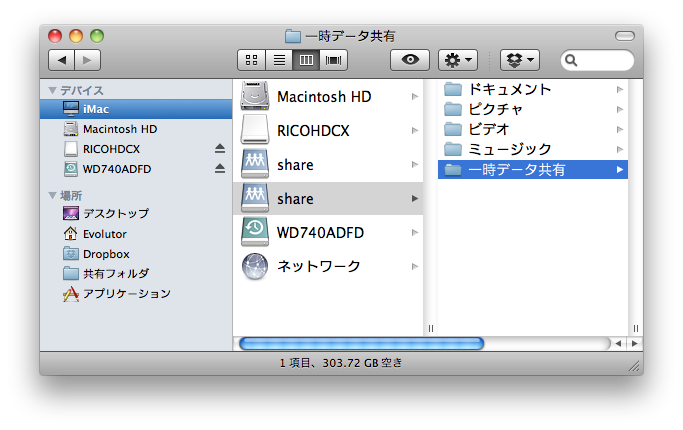Select the 一時データ共有 folder row
683x430 pixels.
533,169
